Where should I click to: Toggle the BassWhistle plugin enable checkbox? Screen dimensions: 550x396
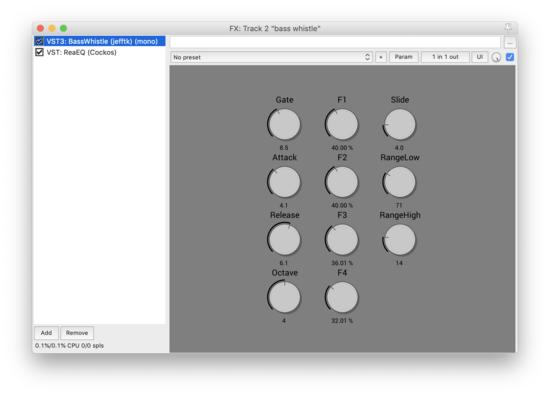39,41
